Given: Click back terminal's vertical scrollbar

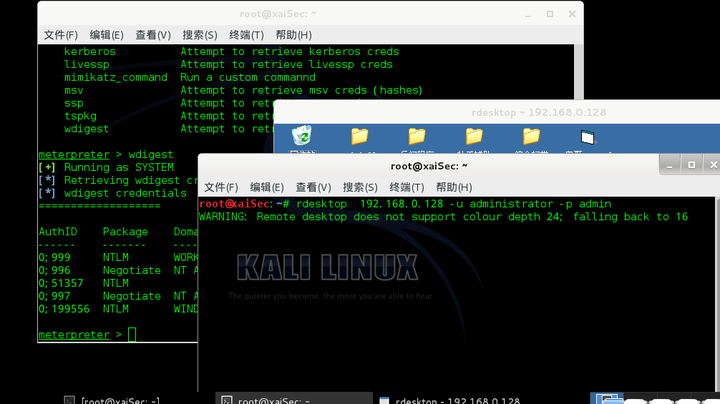Looking at the screenshot, I should click(x=579, y=72).
